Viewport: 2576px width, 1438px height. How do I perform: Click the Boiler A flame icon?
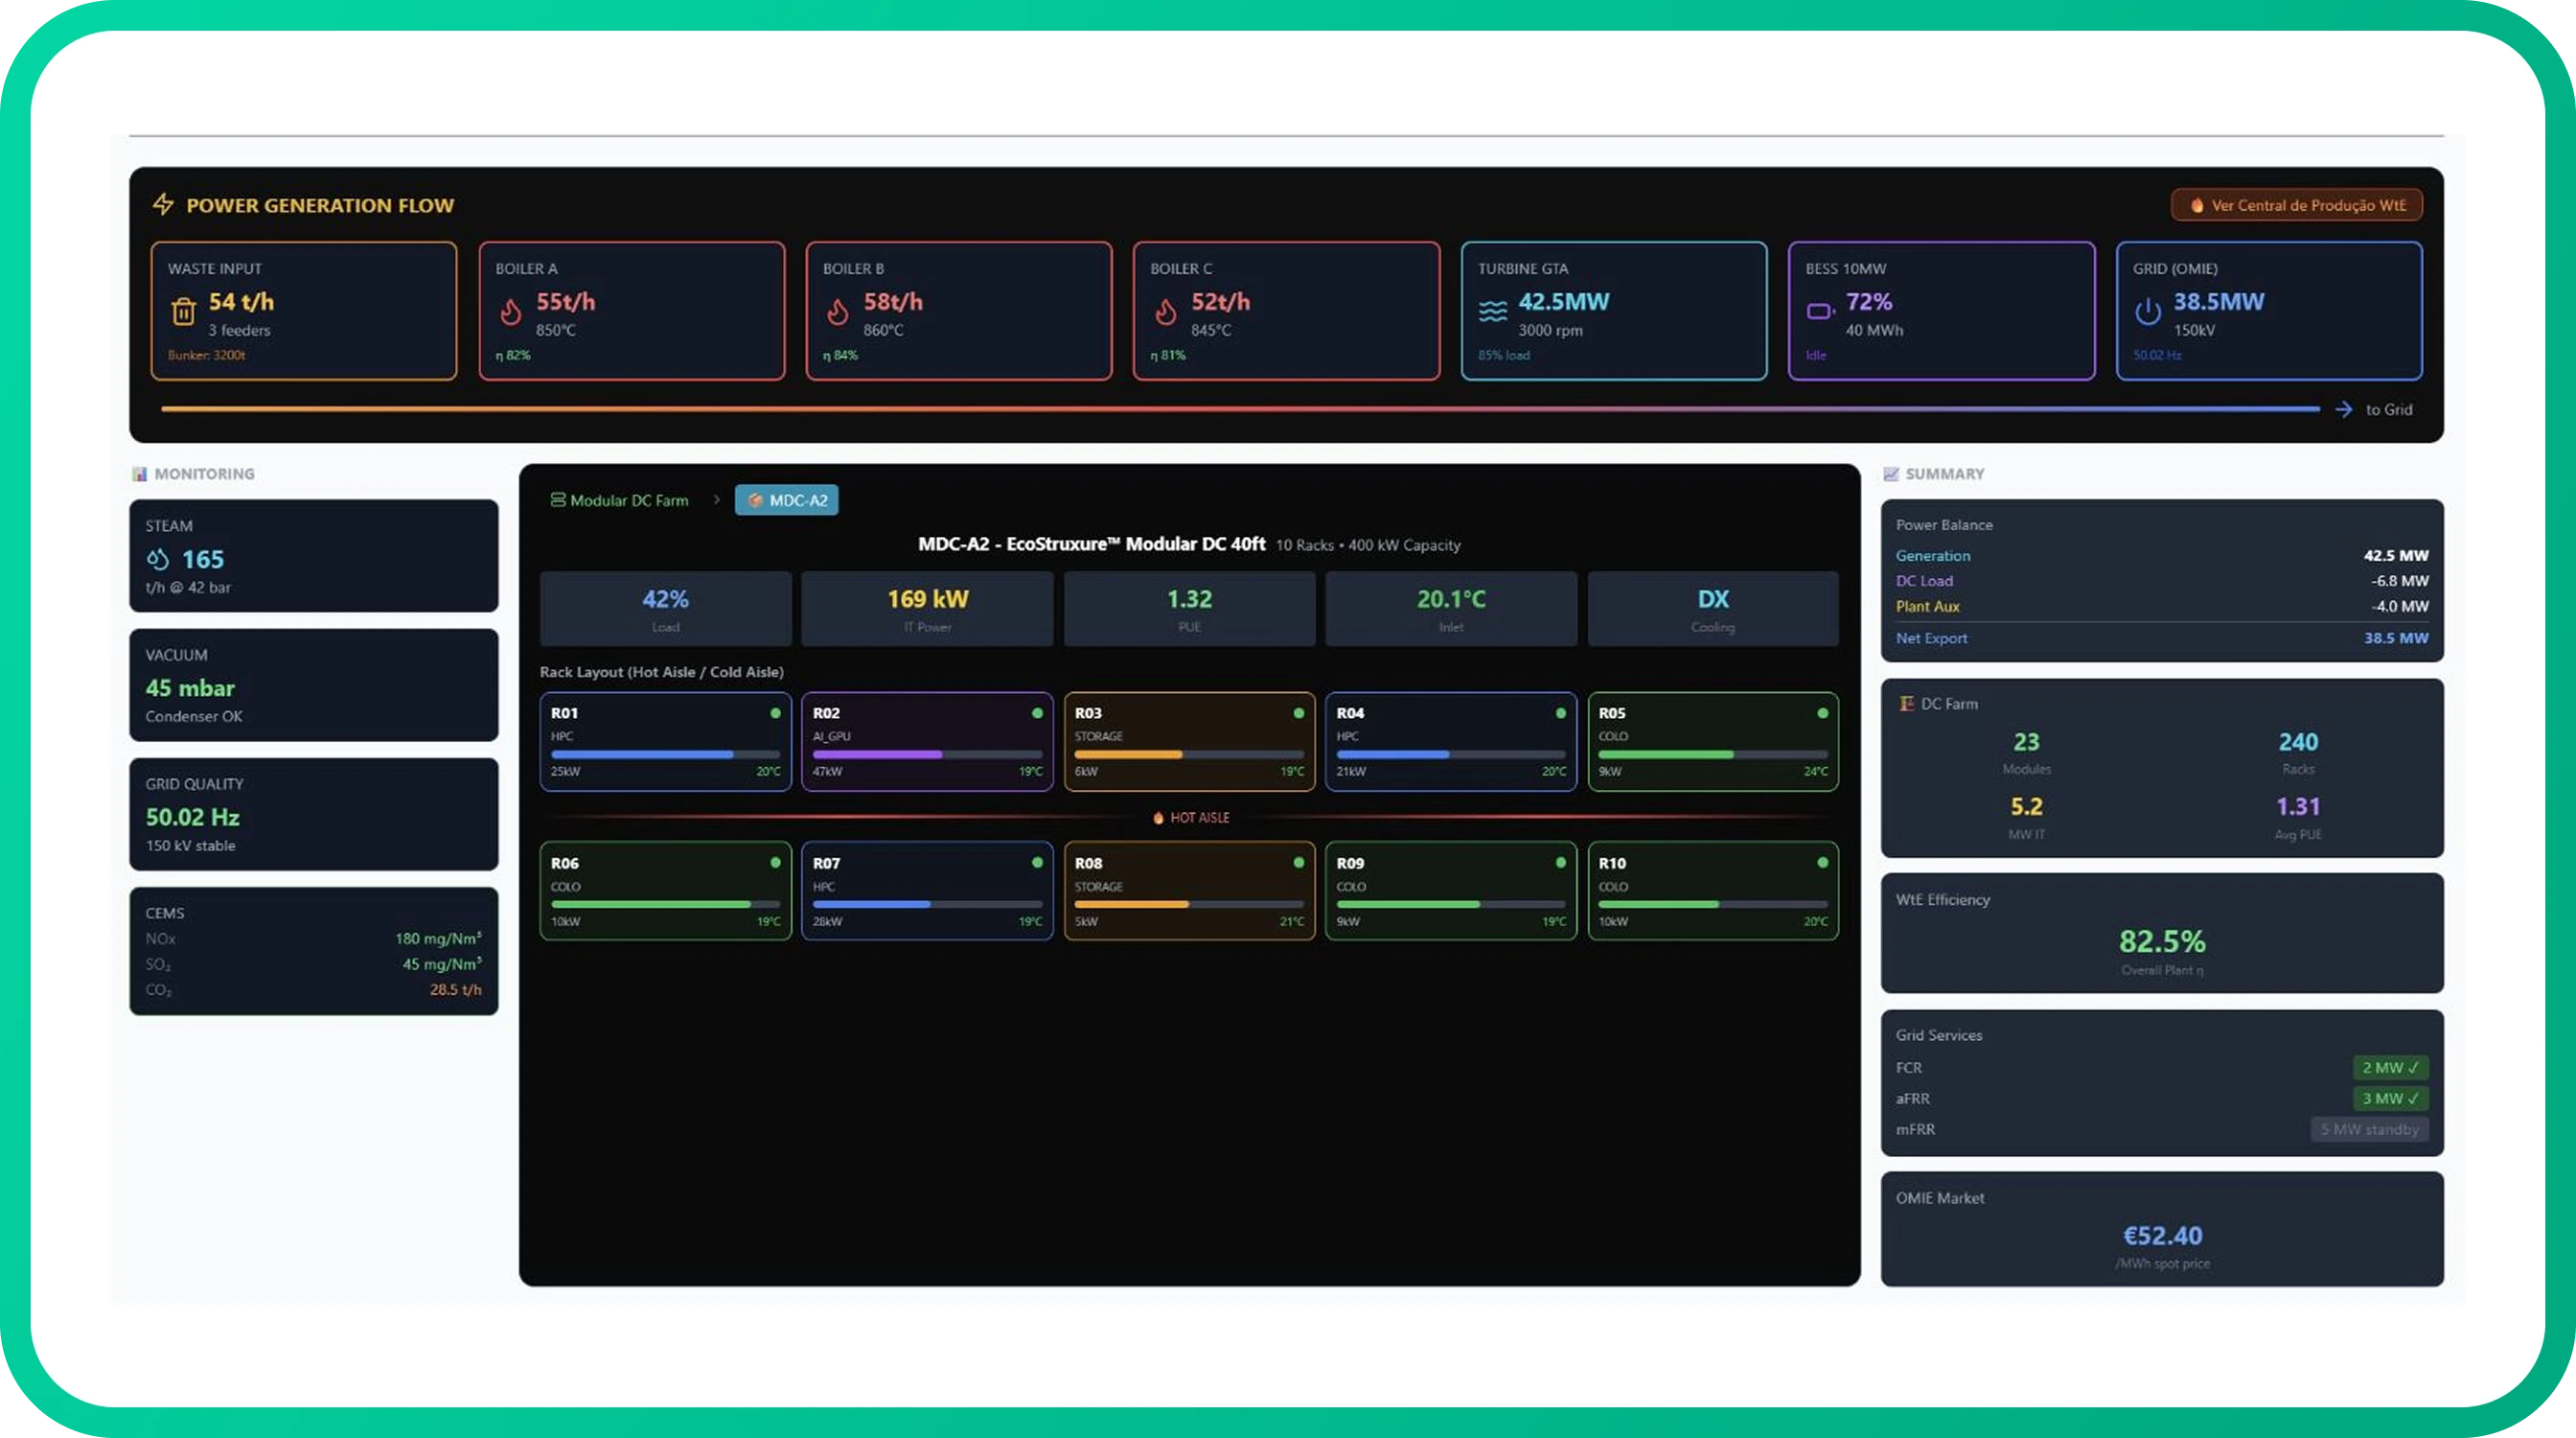(511, 312)
